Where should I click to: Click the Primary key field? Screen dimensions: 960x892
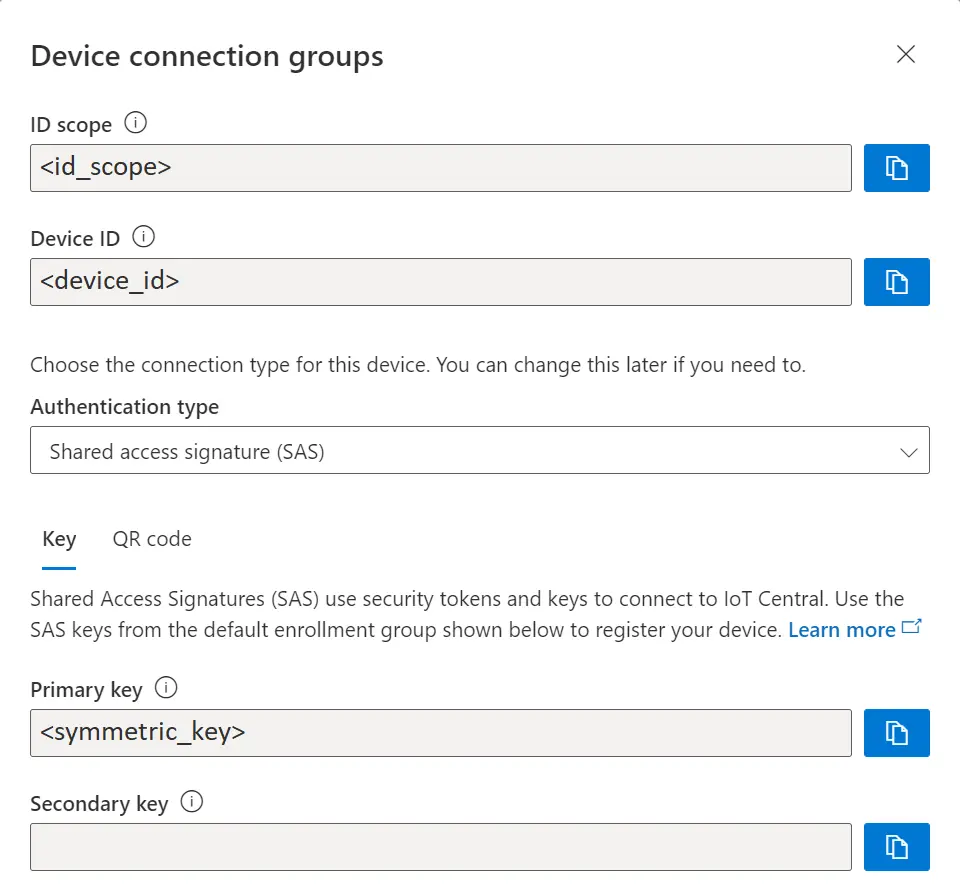441,733
